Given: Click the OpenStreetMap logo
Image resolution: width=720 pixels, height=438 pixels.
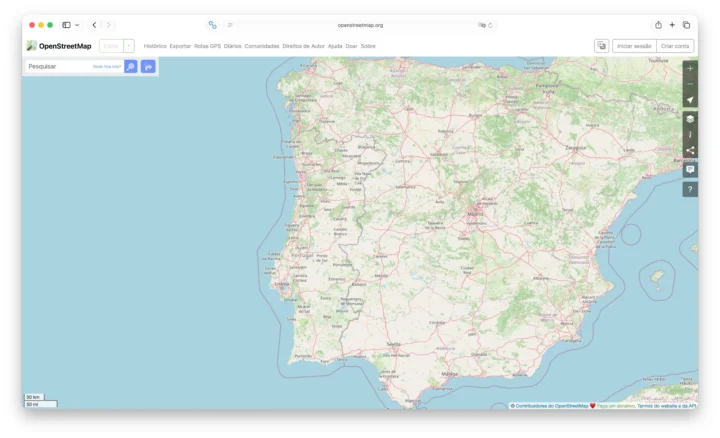Looking at the screenshot, I should pos(59,46).
